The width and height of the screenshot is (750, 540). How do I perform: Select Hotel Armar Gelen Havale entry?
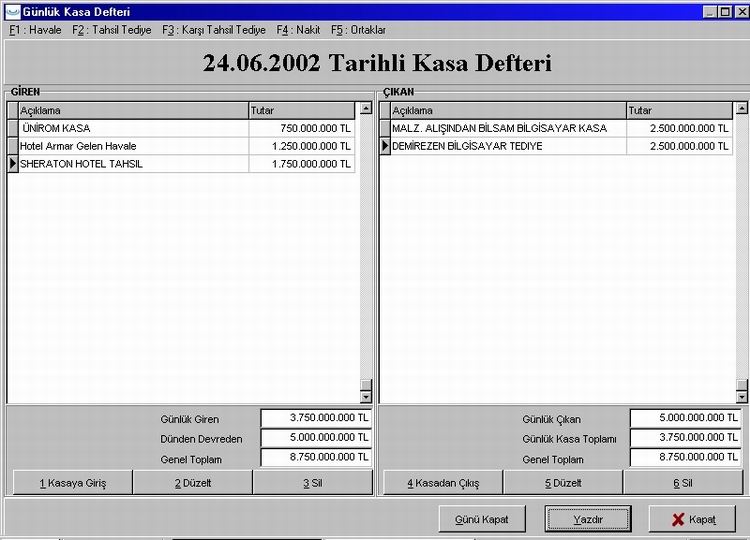(x=130, y=146)
